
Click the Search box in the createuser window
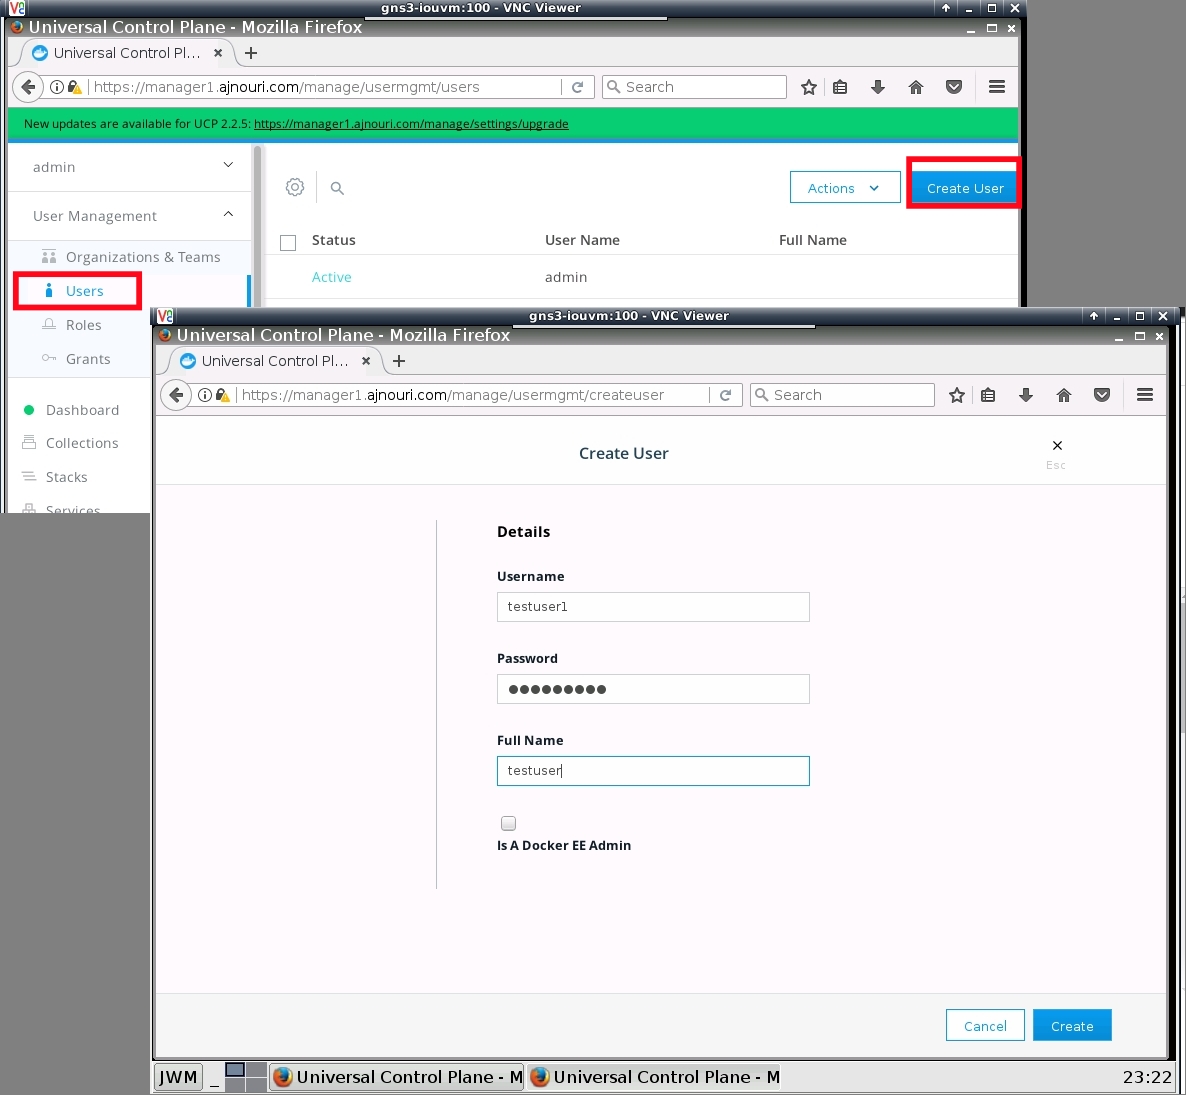[x=843, y=395]
